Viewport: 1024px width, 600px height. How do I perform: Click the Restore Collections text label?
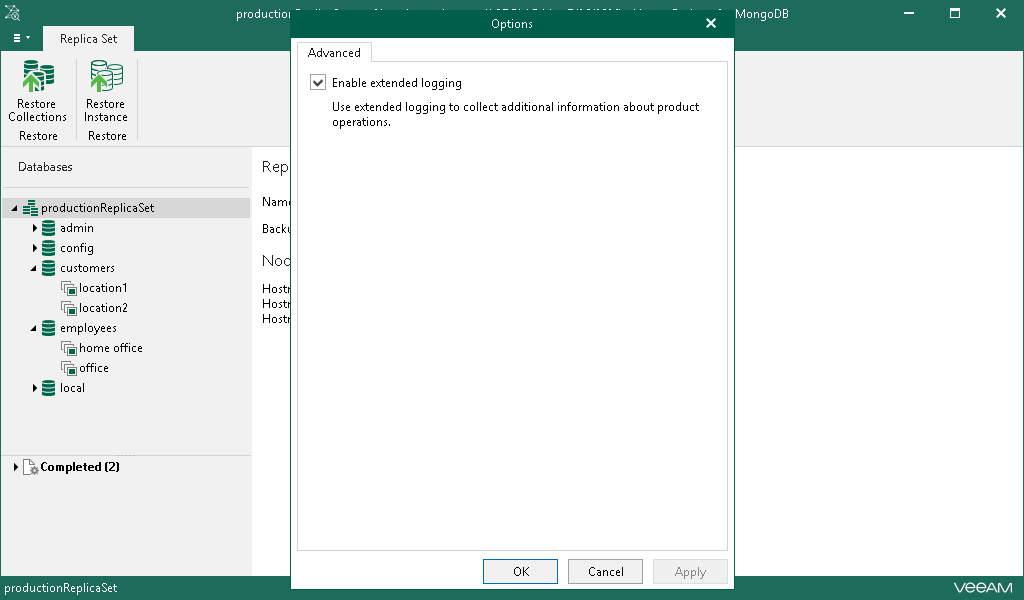click(37, 110)
